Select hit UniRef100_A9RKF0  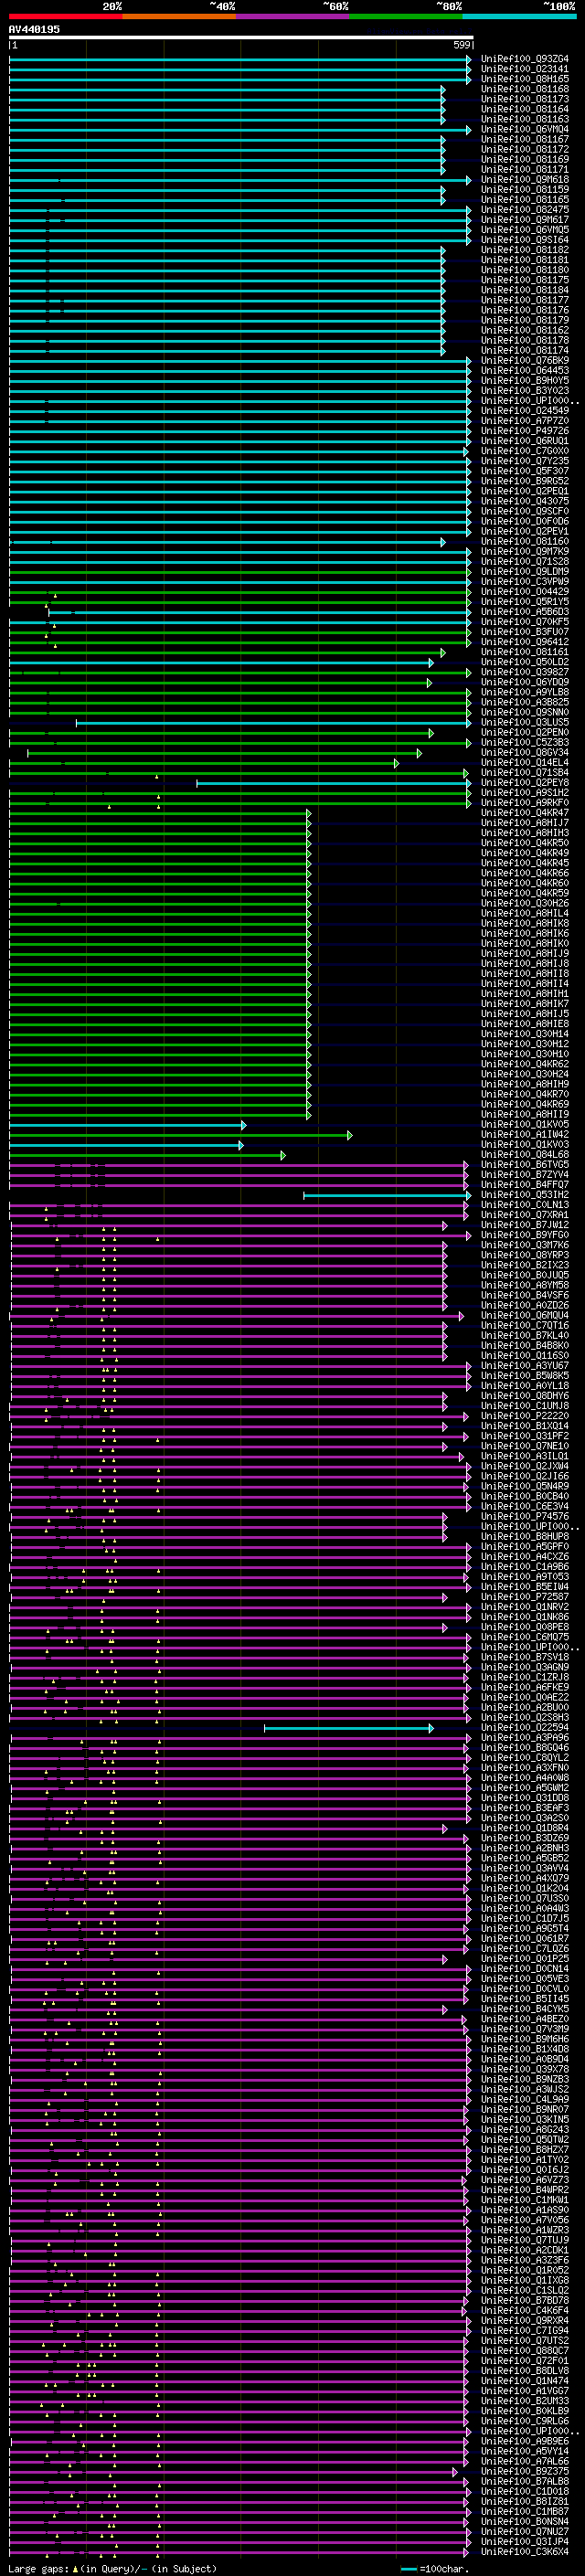[525, 803]
